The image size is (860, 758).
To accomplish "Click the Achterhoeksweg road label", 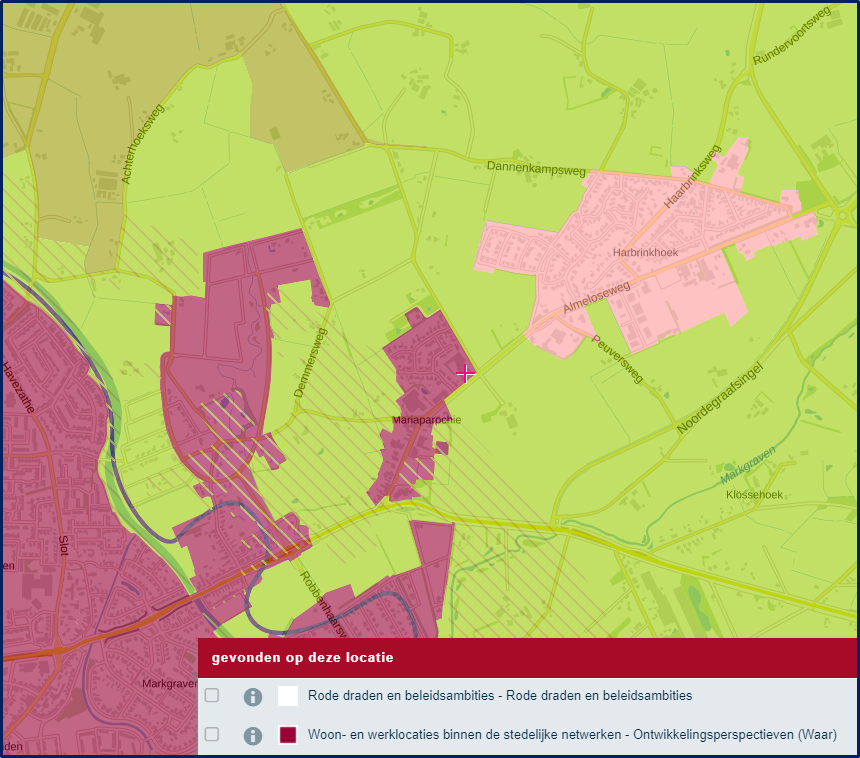I will [142, 144].
